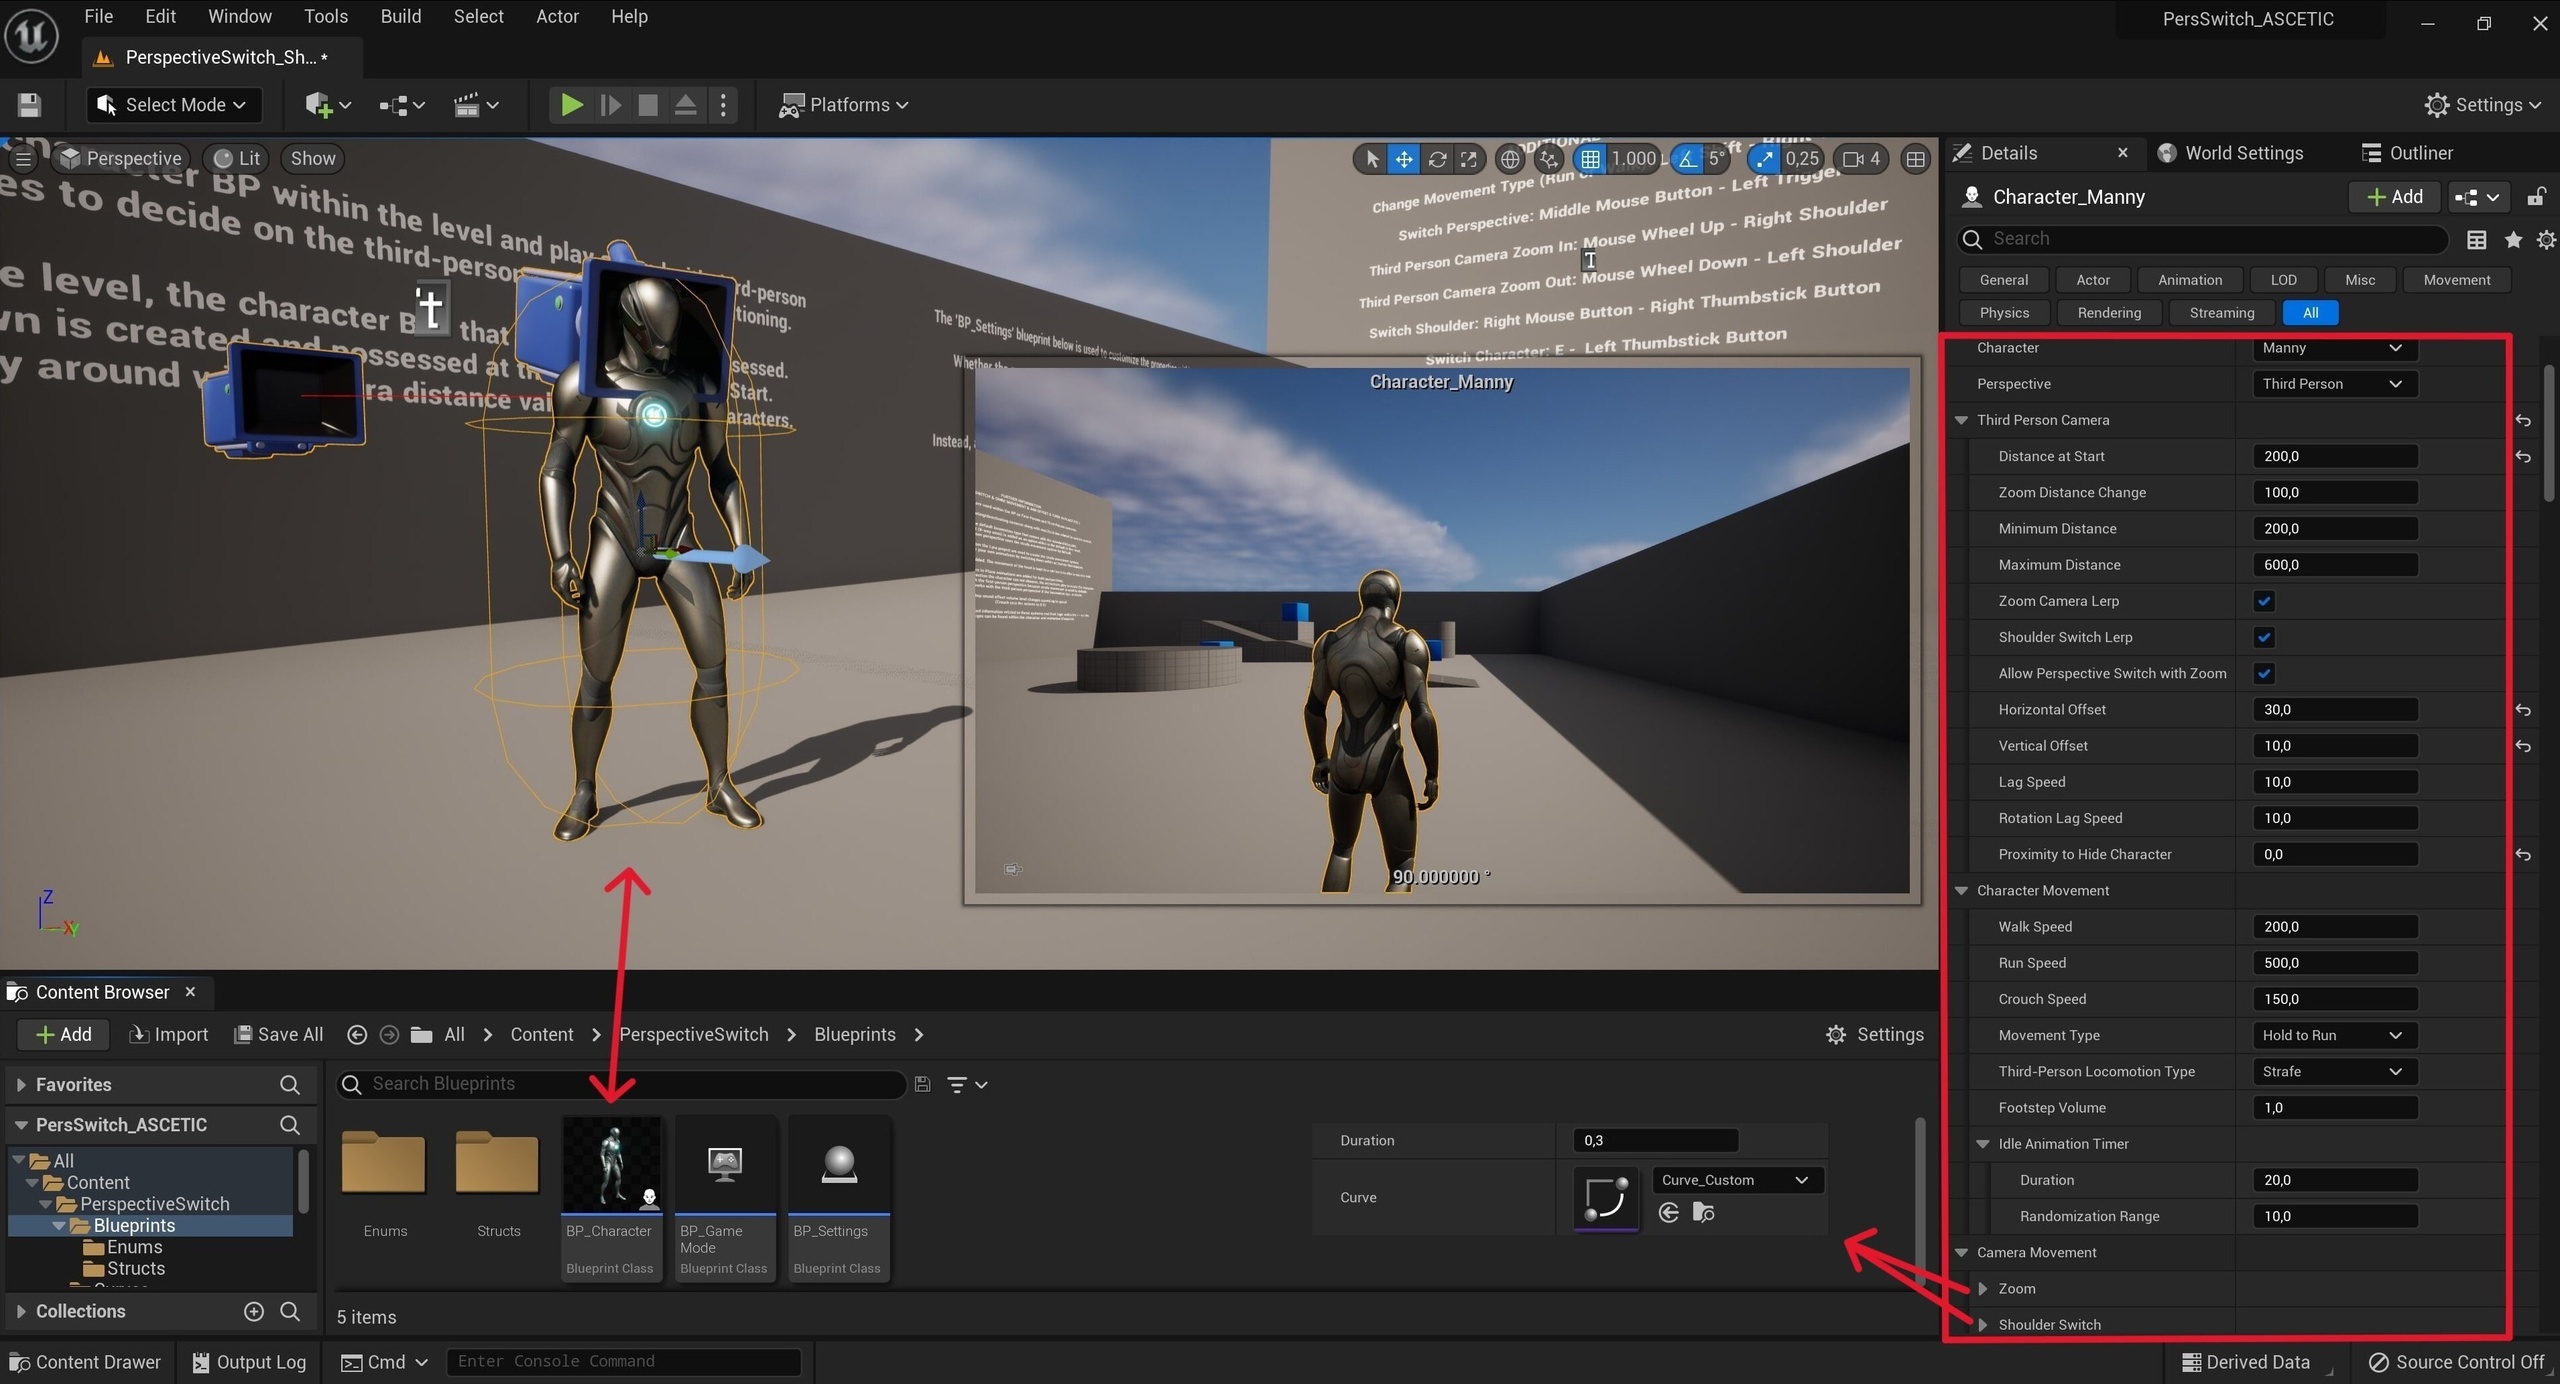Viewport: 2560px width, 1384px height.
Task: Open the viewport options hamburger menu
Action: [23, 159]
